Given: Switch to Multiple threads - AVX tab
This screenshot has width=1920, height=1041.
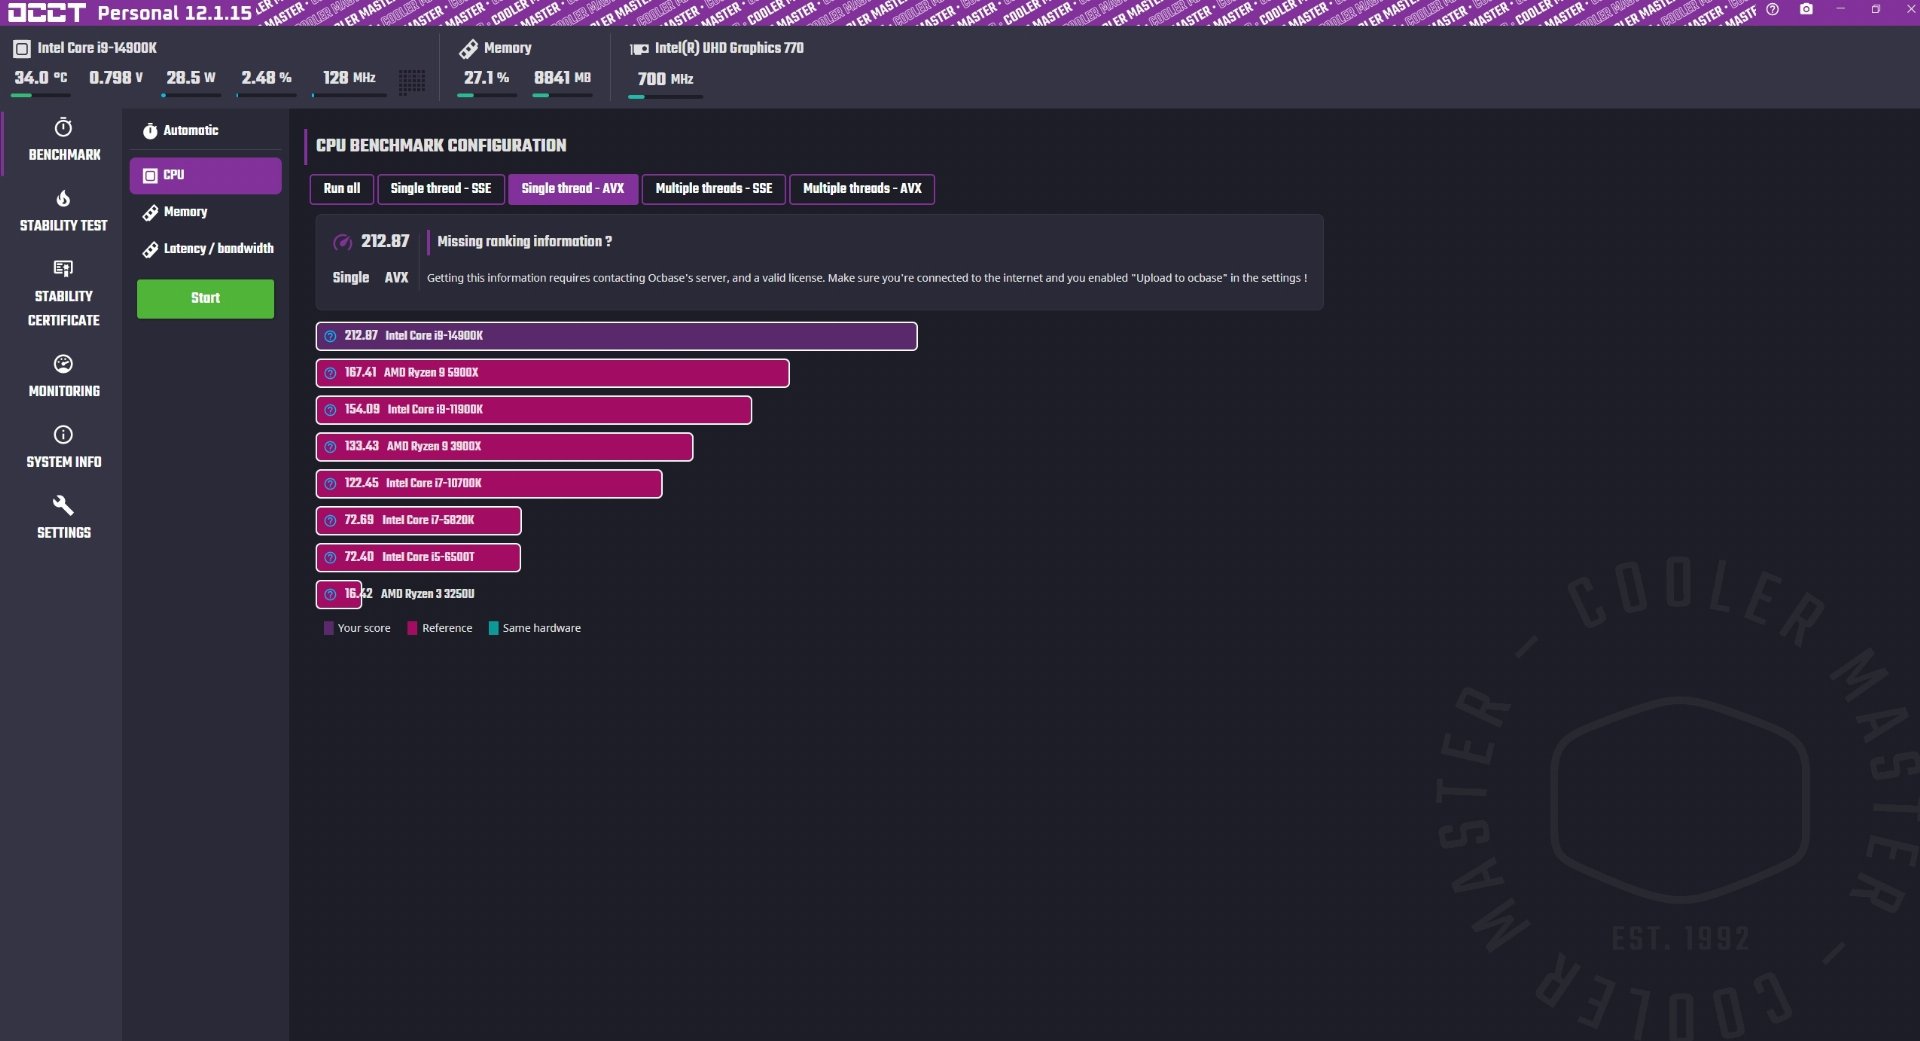Looking at the screenshot, I should pos(861,189).
